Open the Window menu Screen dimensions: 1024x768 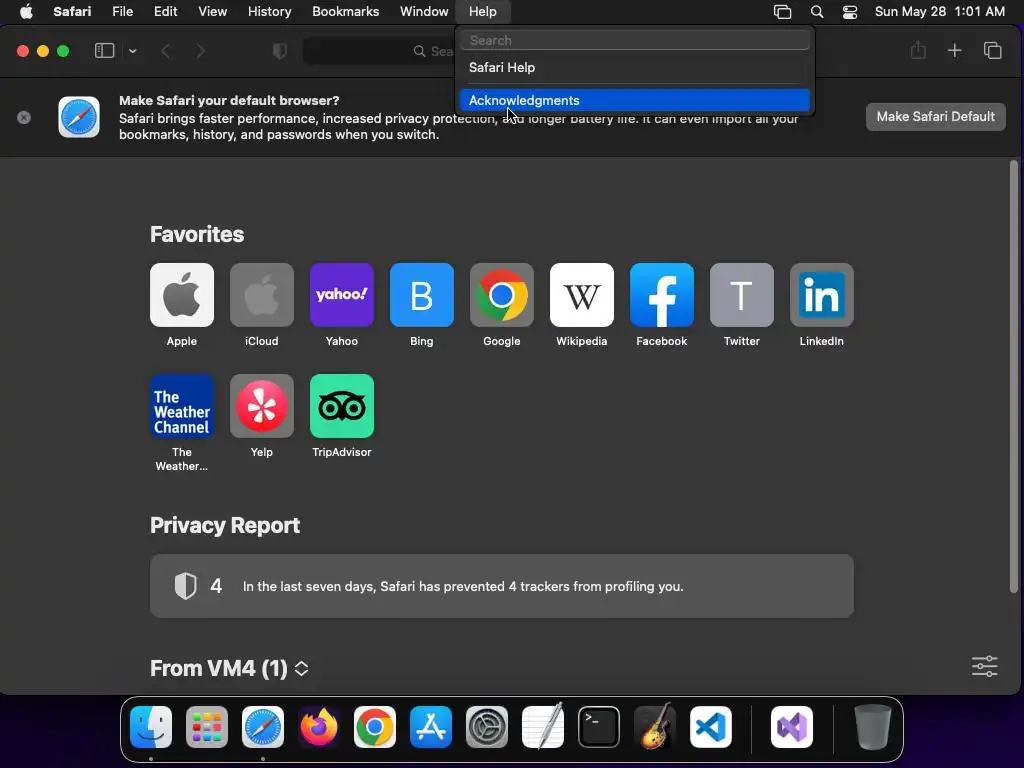click(x=424, y=12)
